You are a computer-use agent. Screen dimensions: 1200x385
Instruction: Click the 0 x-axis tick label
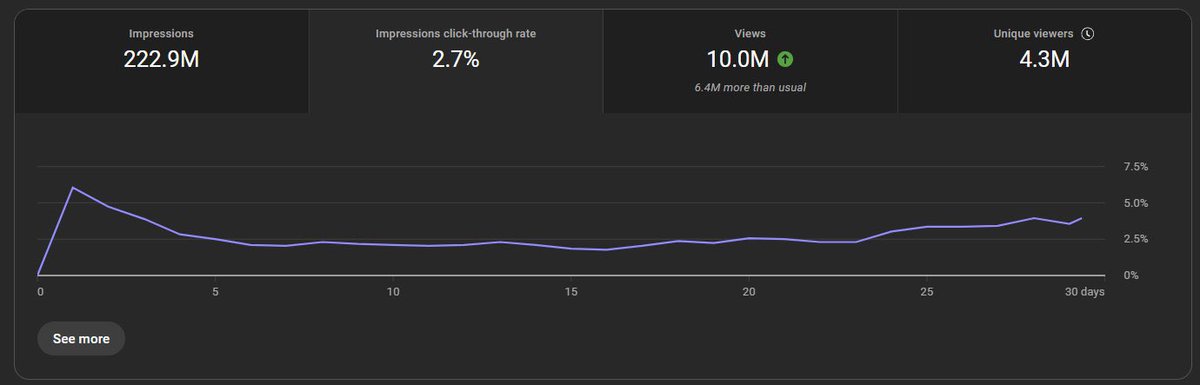point(40,291)
